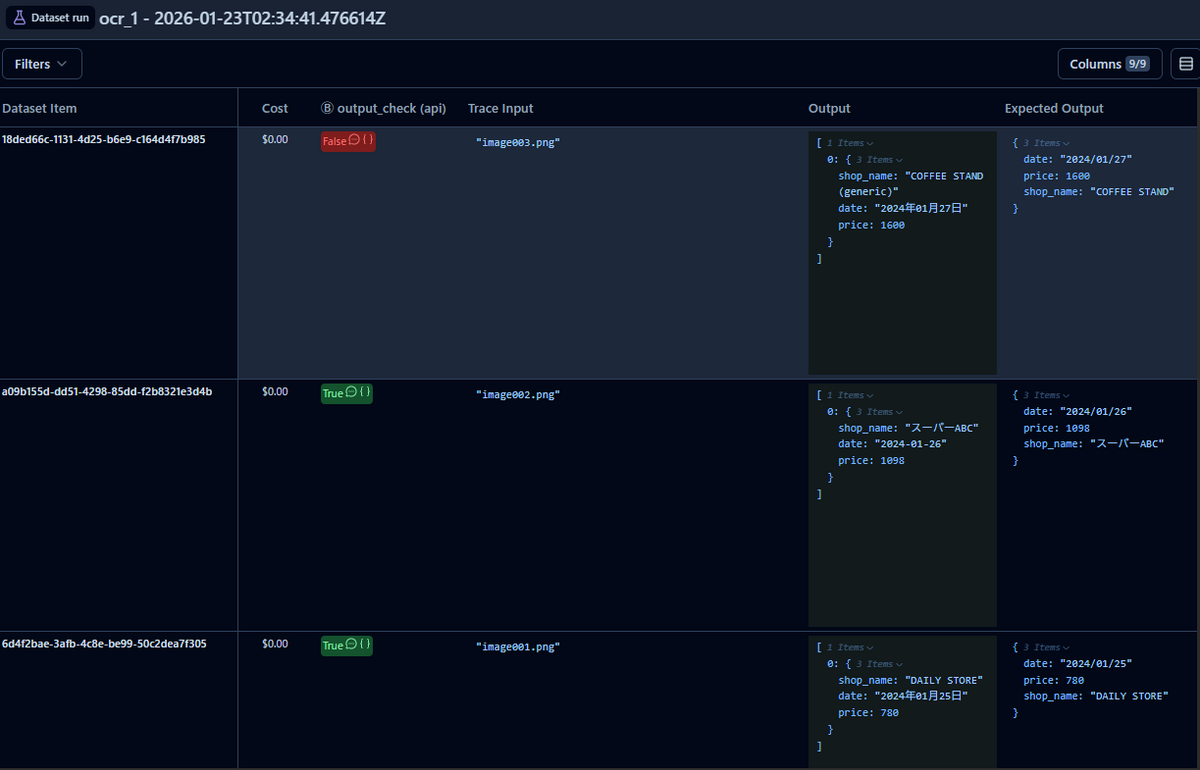Click the row height icon beside Columns
The height and width of the screenshot is (770, 1200).
pyautogui.click(x=1186, y=64)
